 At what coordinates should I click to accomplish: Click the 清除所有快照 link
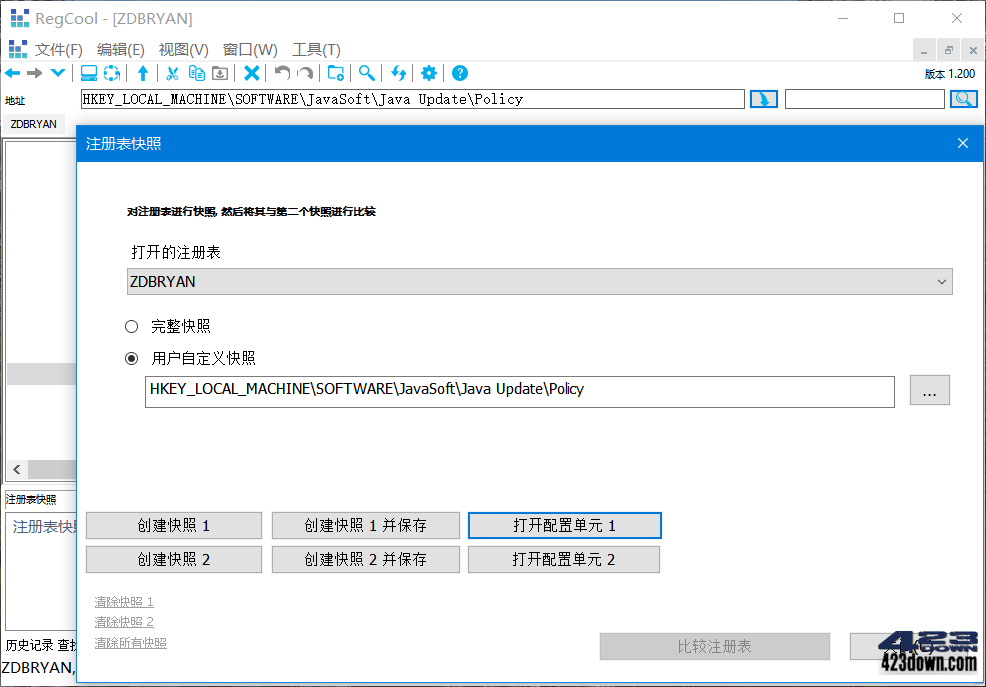coord(130,642)
